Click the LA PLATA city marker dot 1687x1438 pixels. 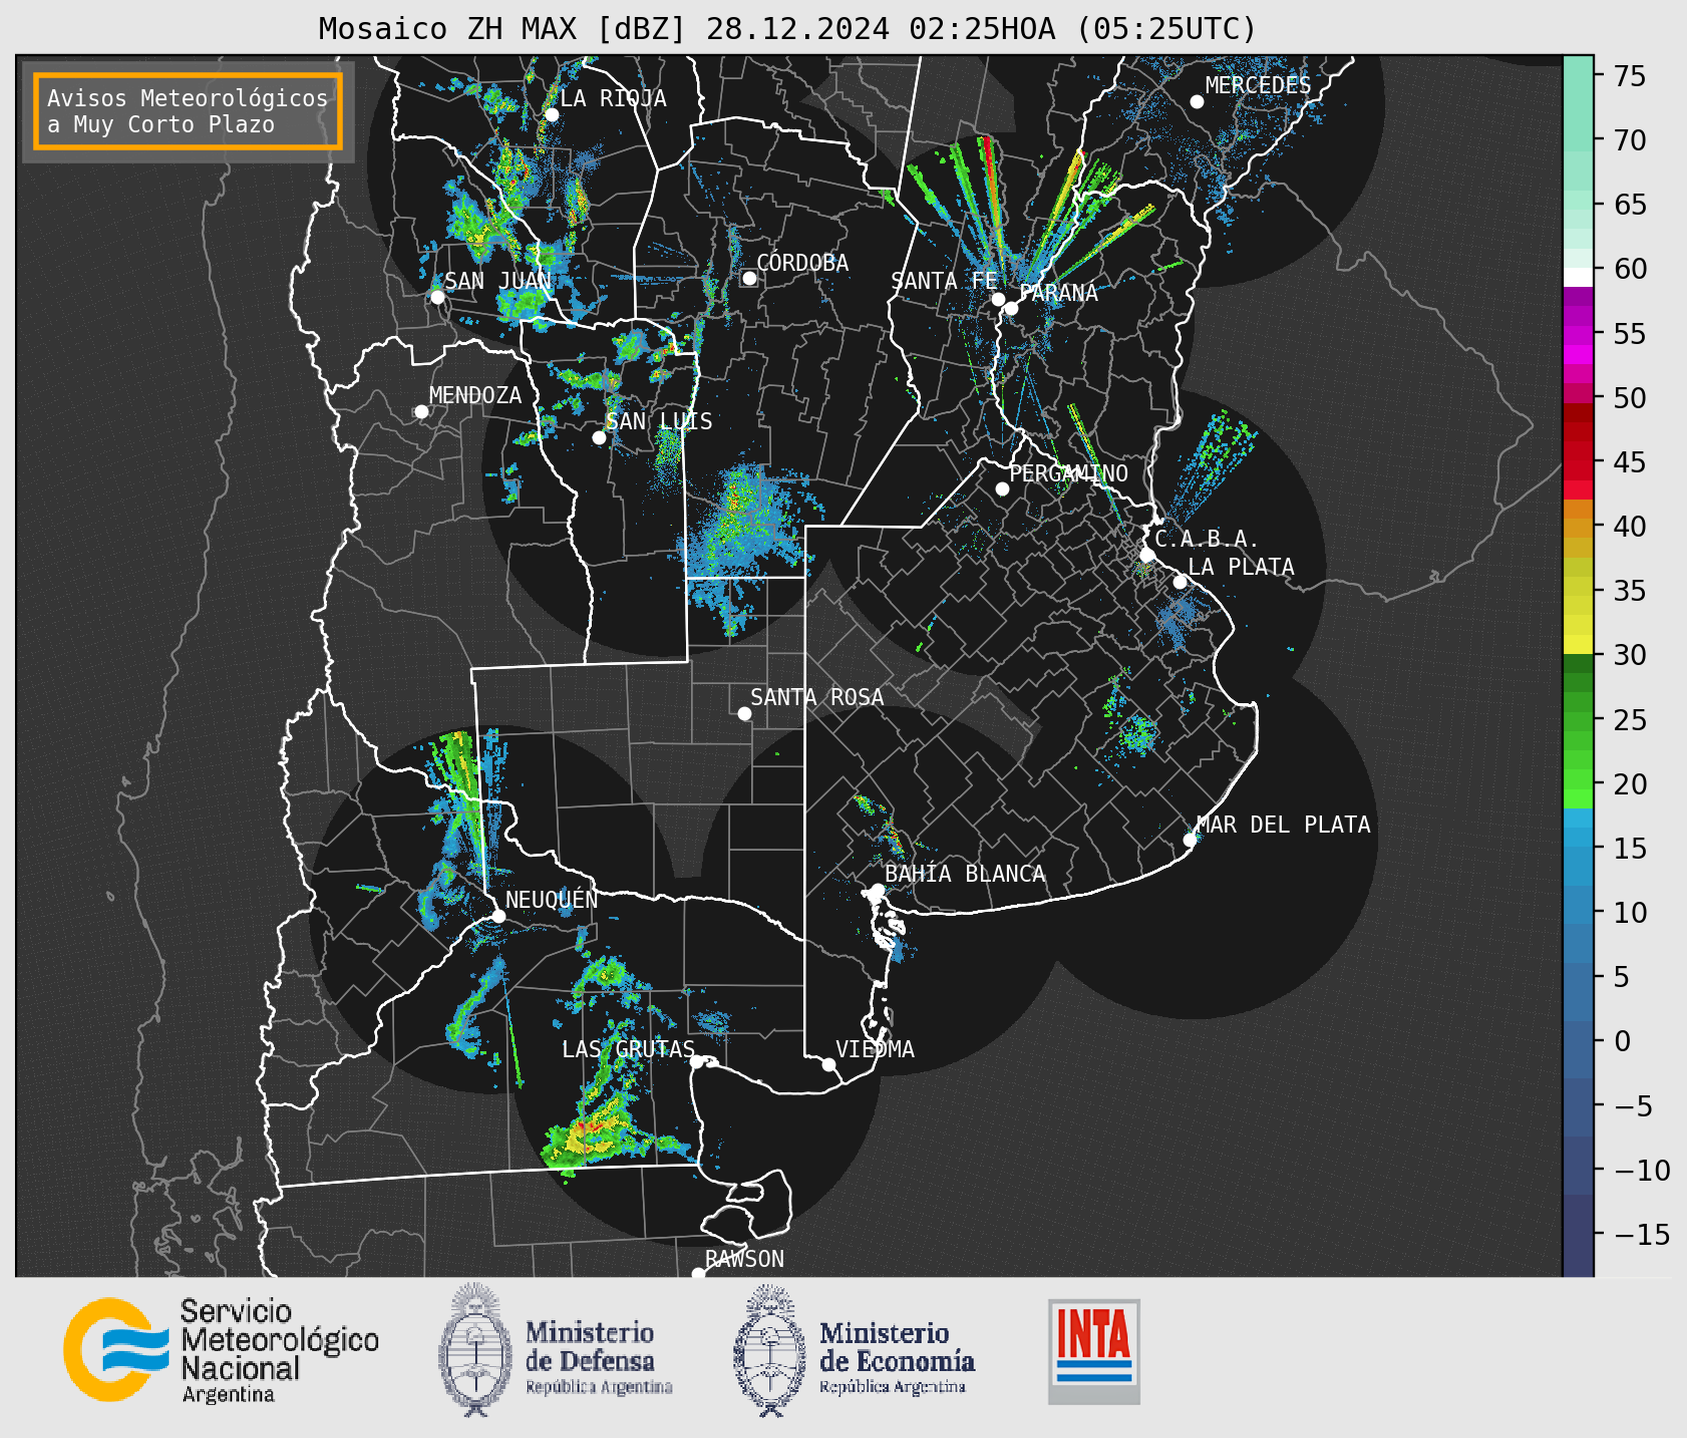pos(1180,582)
